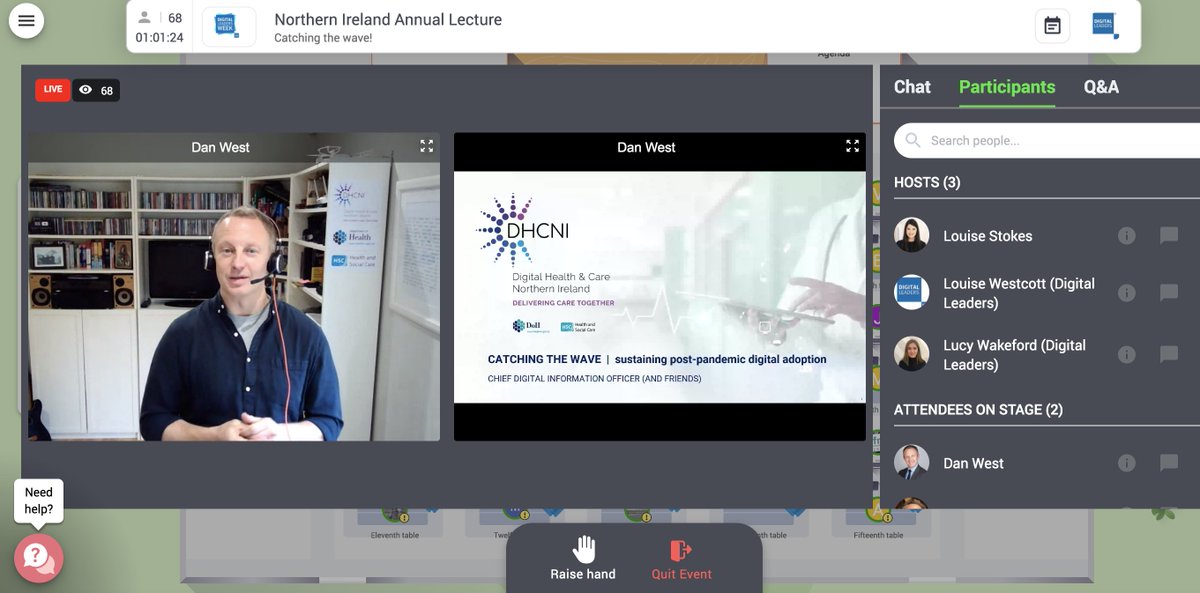Click the Digital Leaders Week event logo
The height and width of the screenshot is (593, 1200).
[x=228, y=27]
